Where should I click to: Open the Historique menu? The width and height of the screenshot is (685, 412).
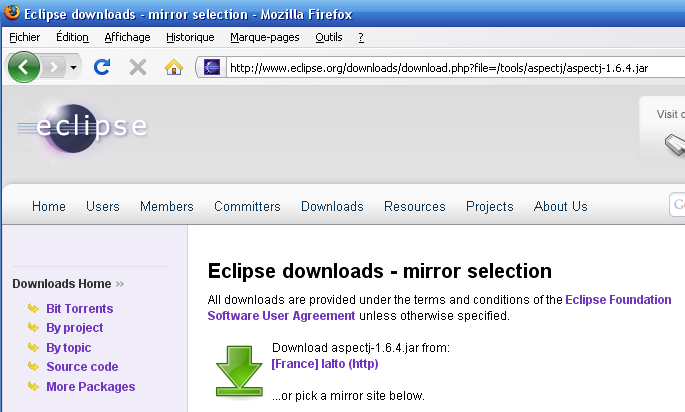point(190,37)
